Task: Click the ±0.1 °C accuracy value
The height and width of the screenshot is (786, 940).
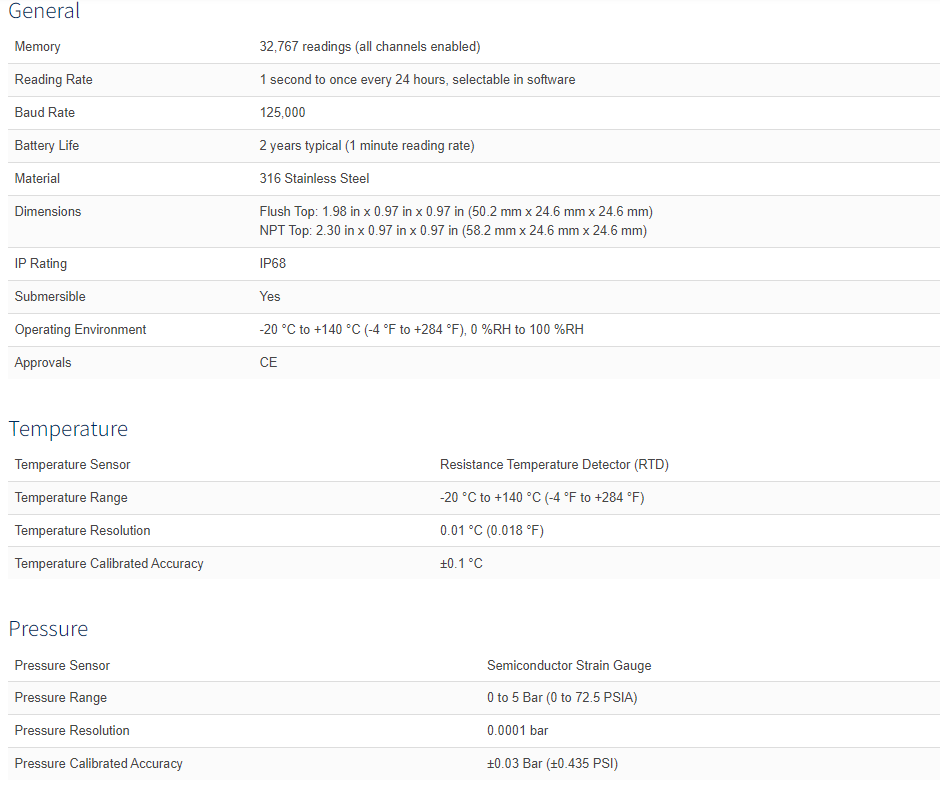Action: pyautogui.click(x=461, y=564)
